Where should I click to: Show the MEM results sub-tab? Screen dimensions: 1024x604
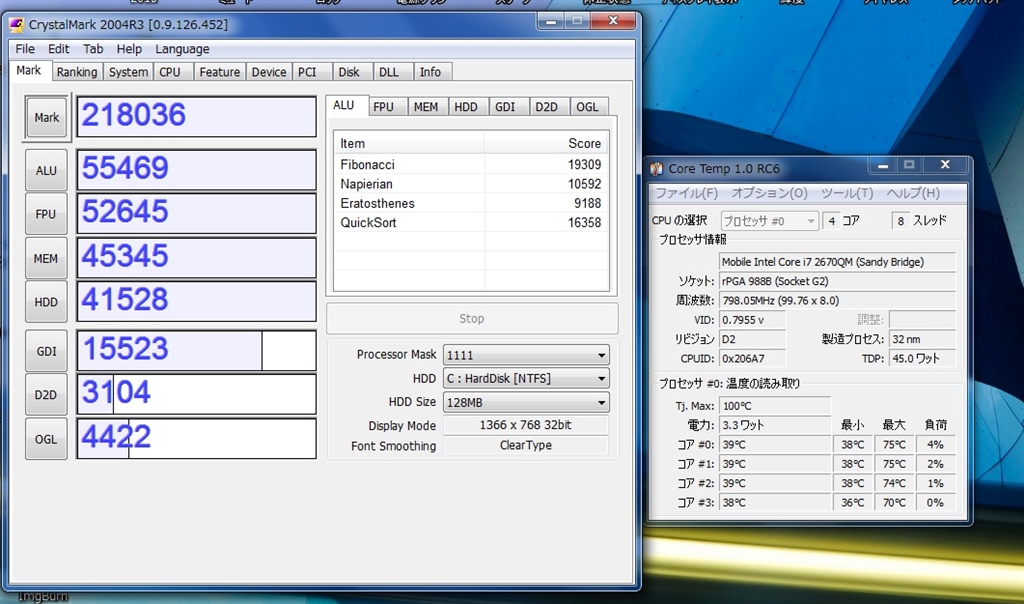click(426, 107)
